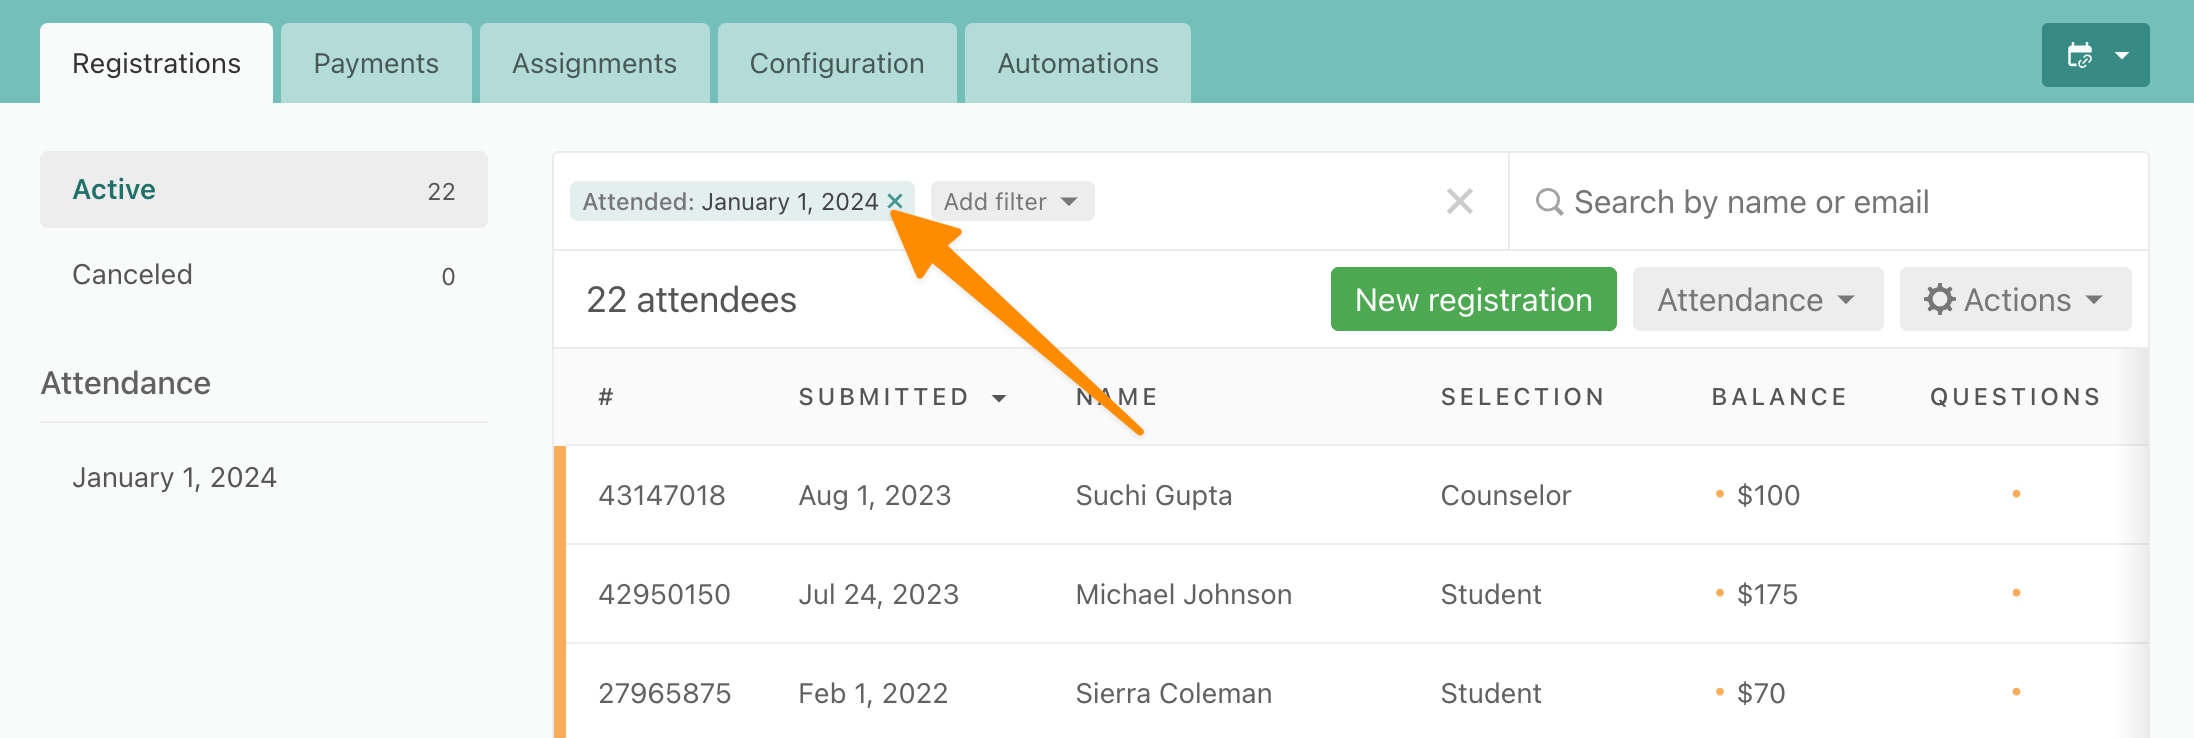The width and height of the screenshot is (2194, 738).
Task: Click the New registration button
Action: pos(1473,299)
